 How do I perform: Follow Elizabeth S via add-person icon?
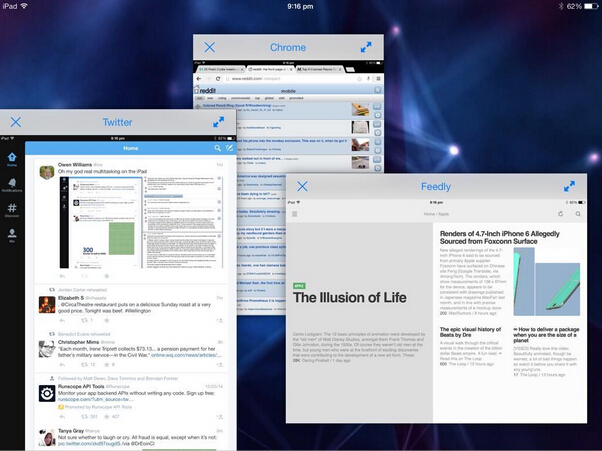tap(220, 320)
